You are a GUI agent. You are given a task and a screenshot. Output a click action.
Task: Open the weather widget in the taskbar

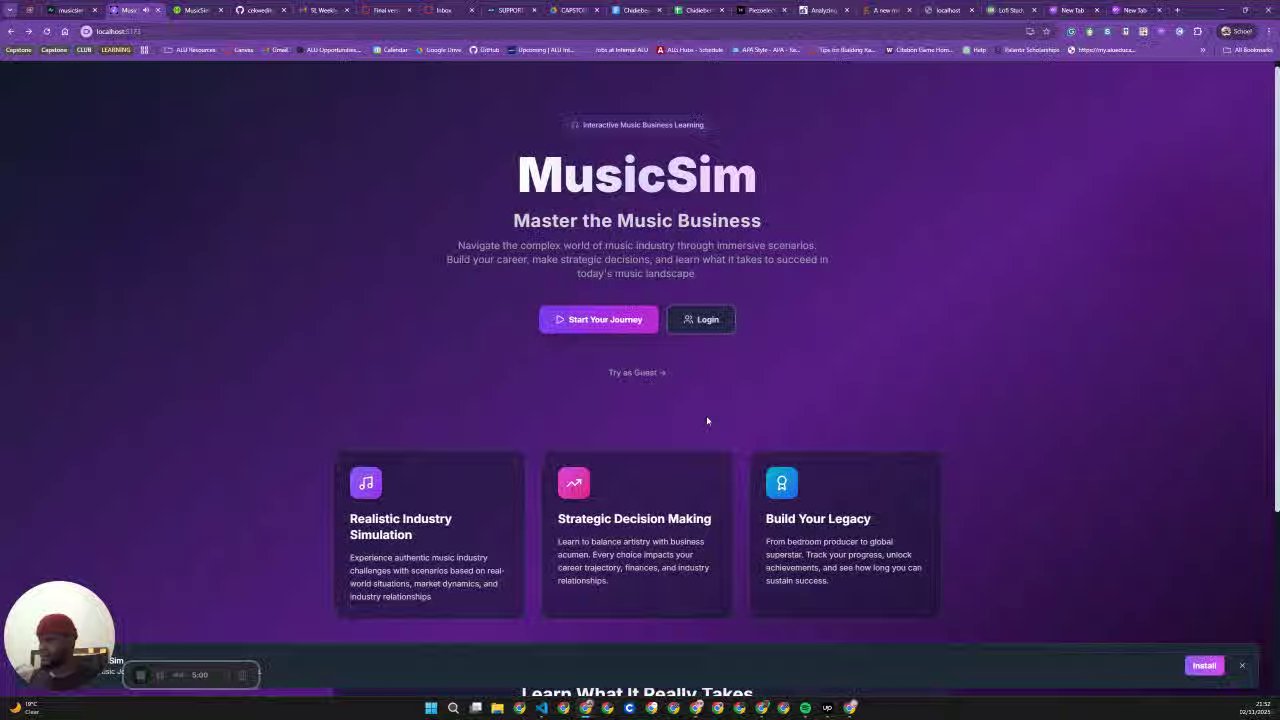pyautogui.click(x=23, y=708)
